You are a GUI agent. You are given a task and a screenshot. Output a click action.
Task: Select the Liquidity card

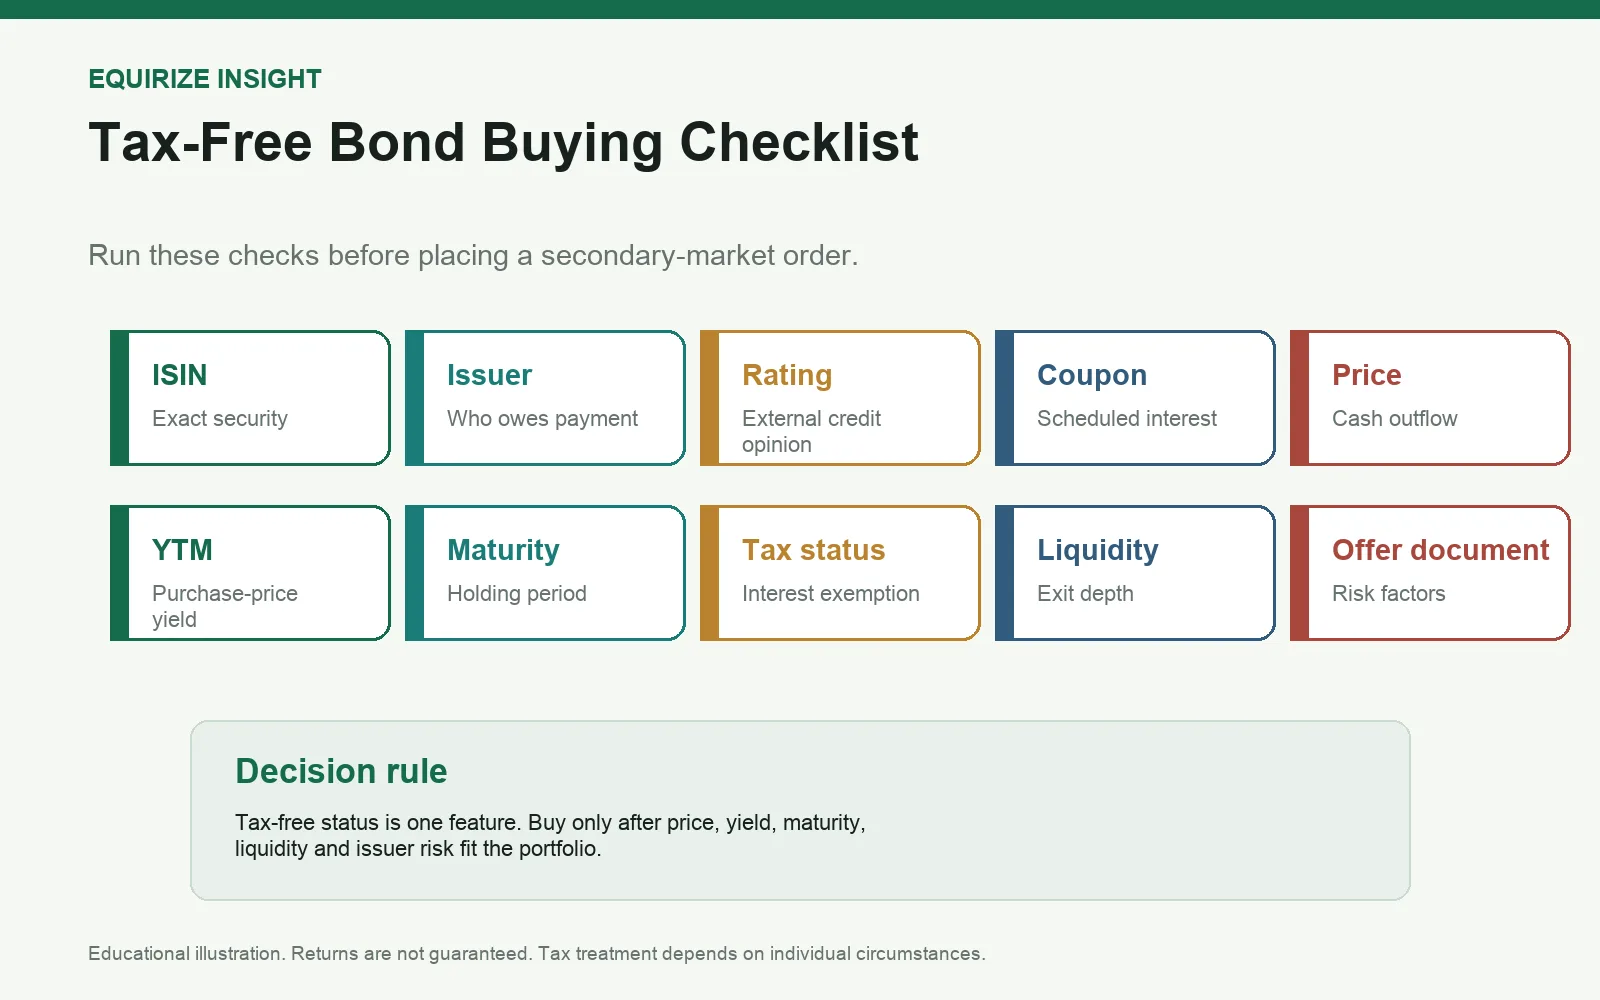[x=1135, y=573]
